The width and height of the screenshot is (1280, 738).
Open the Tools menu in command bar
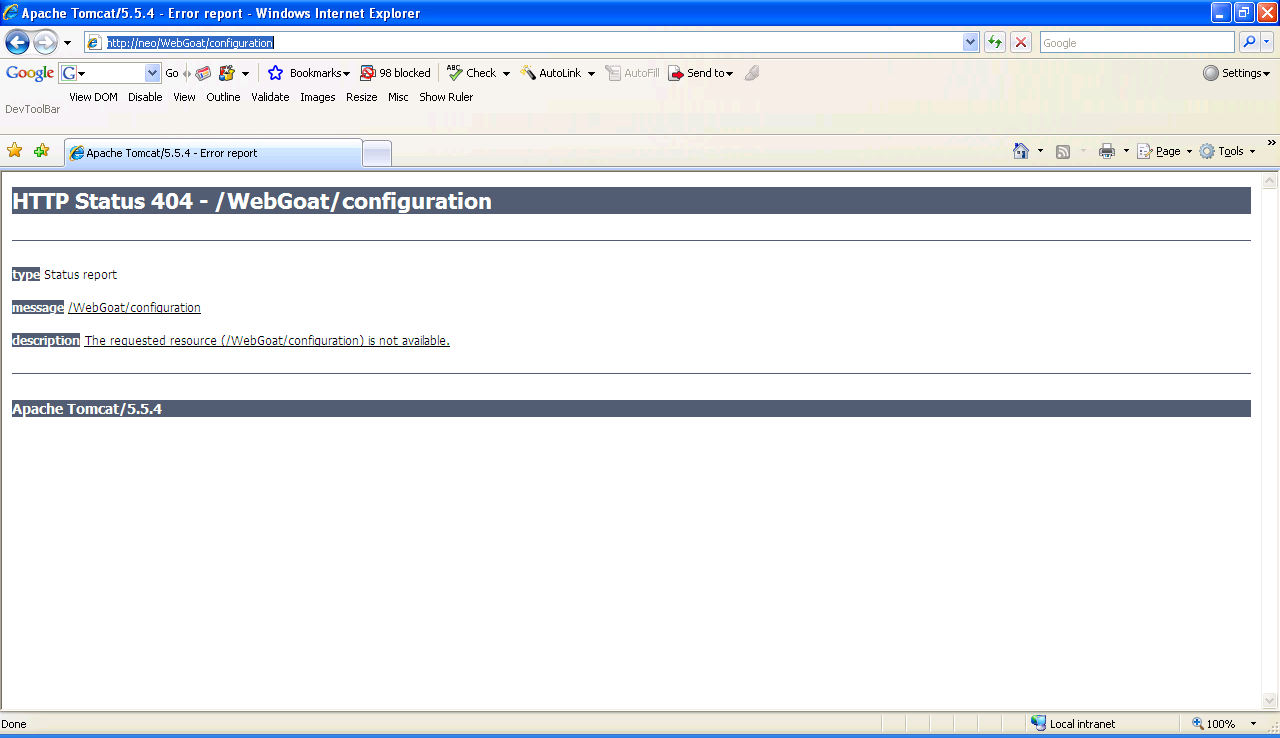1227,151
